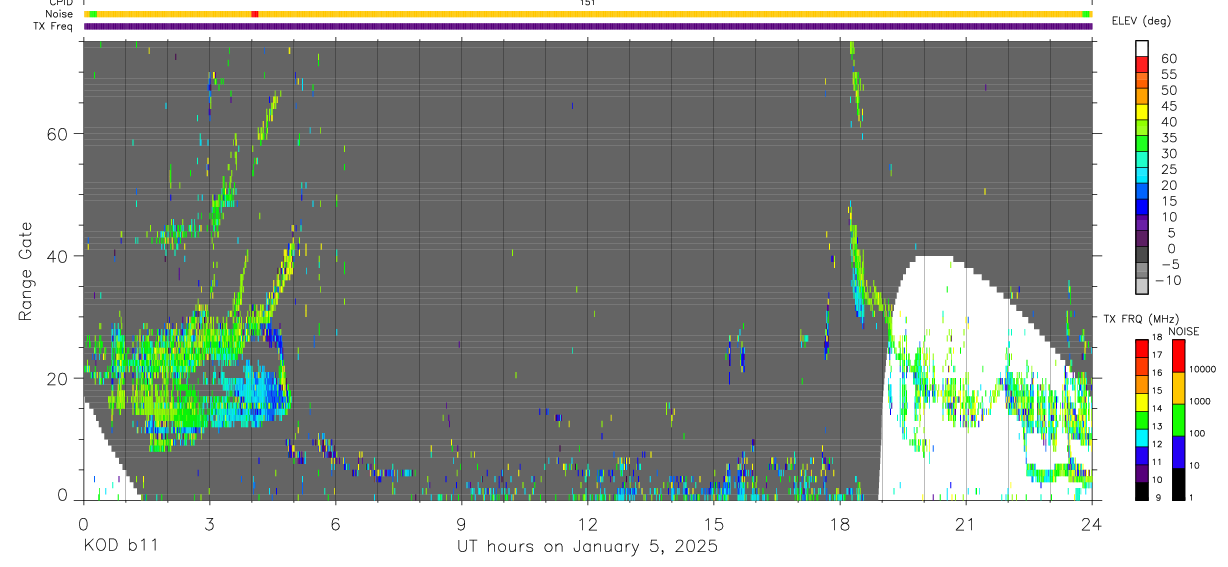Click the '14' label on TX FRQ legend
Screen dimensions: 1228x567
click(x=1157, y=409)
